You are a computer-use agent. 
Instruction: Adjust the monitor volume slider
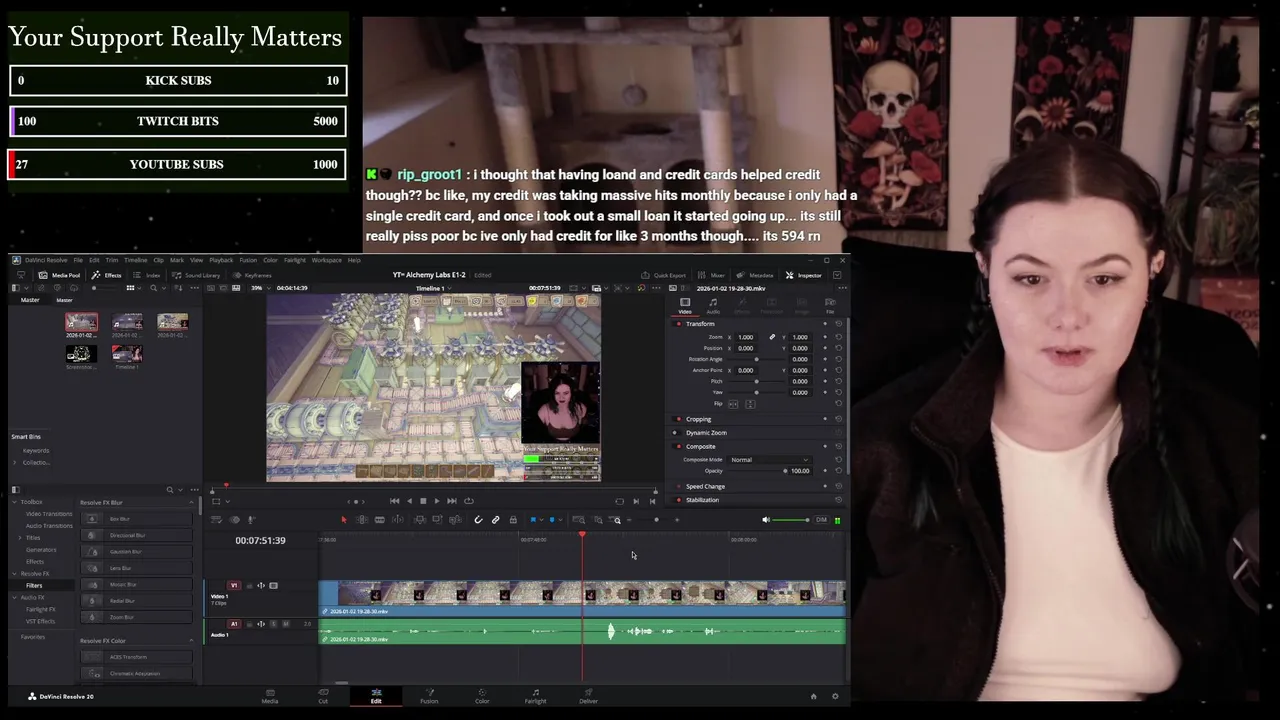pos(790,520)
